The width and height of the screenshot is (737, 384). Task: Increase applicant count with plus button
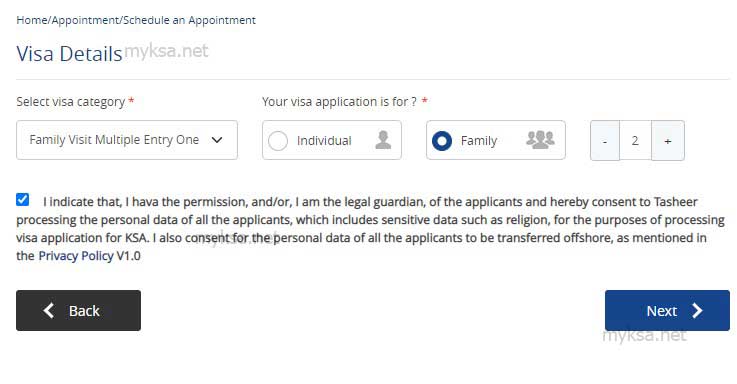(x=668, y=141)
